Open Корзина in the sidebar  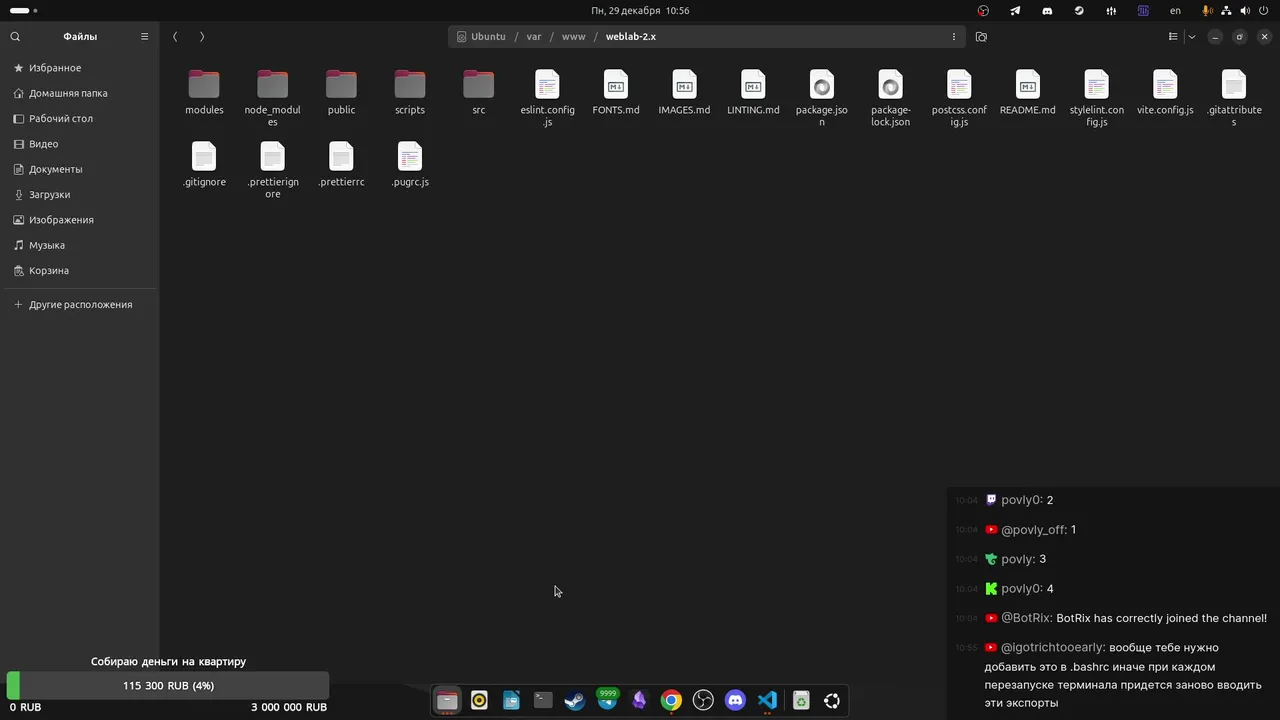tap(79, 270)
